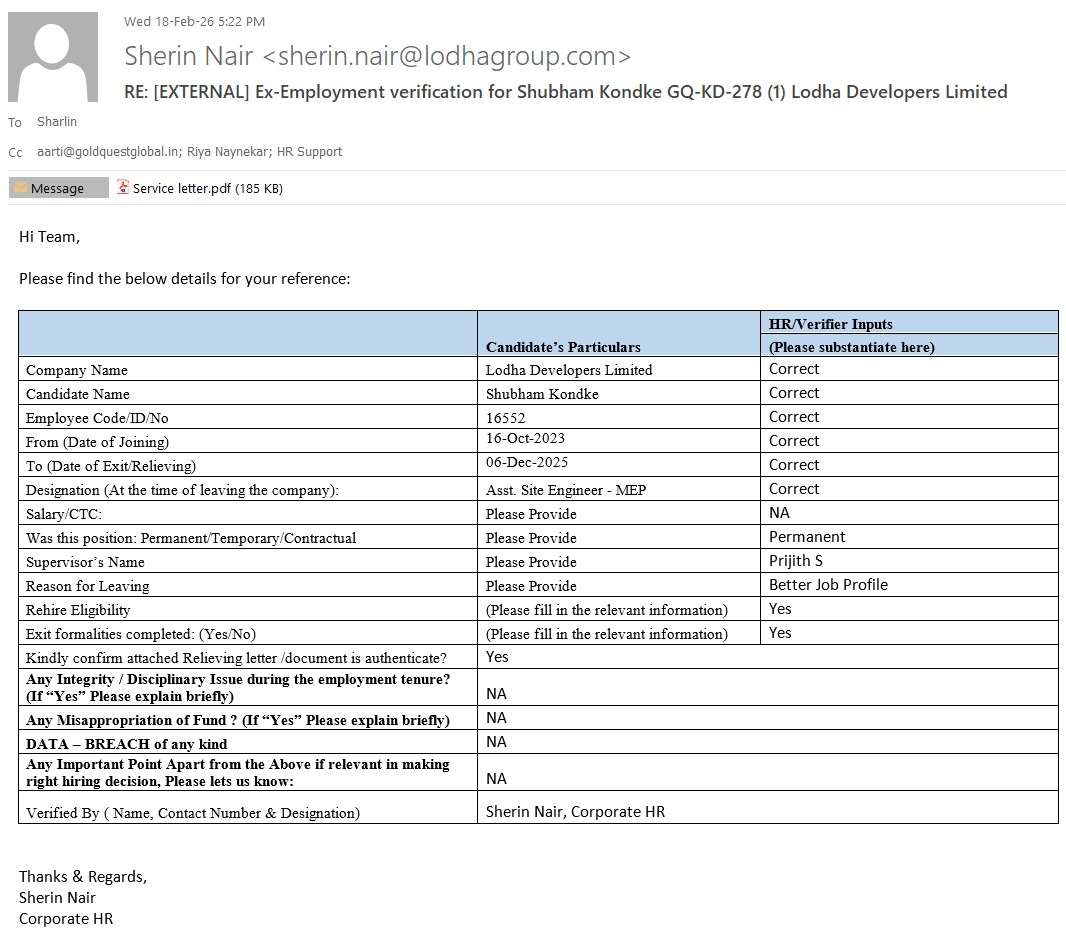Click 'Shubham Kondke' table cell
The width and height of the screenshot is (1066, 931).
click(x=542, y=394)
